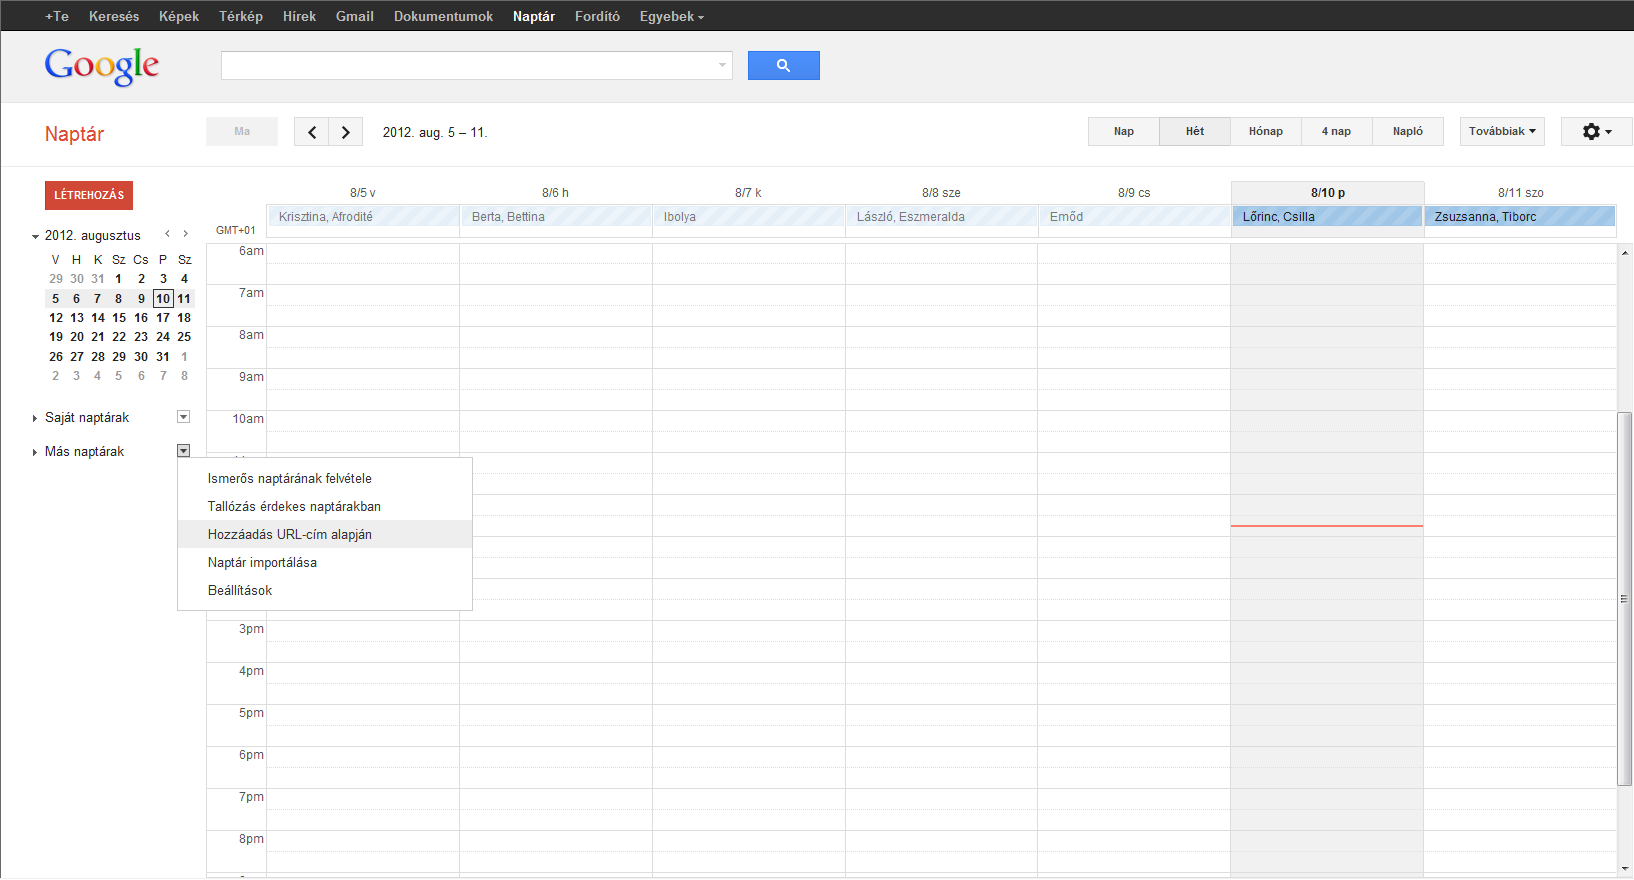Image resolution: width=1634 pixels, height=880 pixels.
Task: Go to previous week arrow
Action: coord(312,132)
